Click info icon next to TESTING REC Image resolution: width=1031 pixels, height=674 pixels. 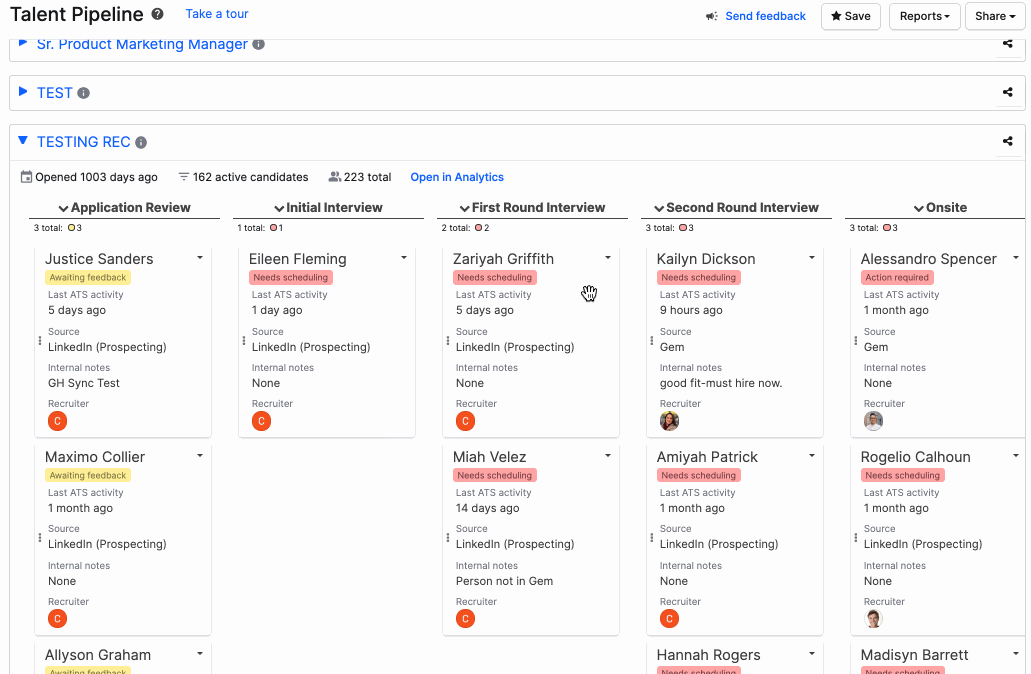[x=141, y=143]
